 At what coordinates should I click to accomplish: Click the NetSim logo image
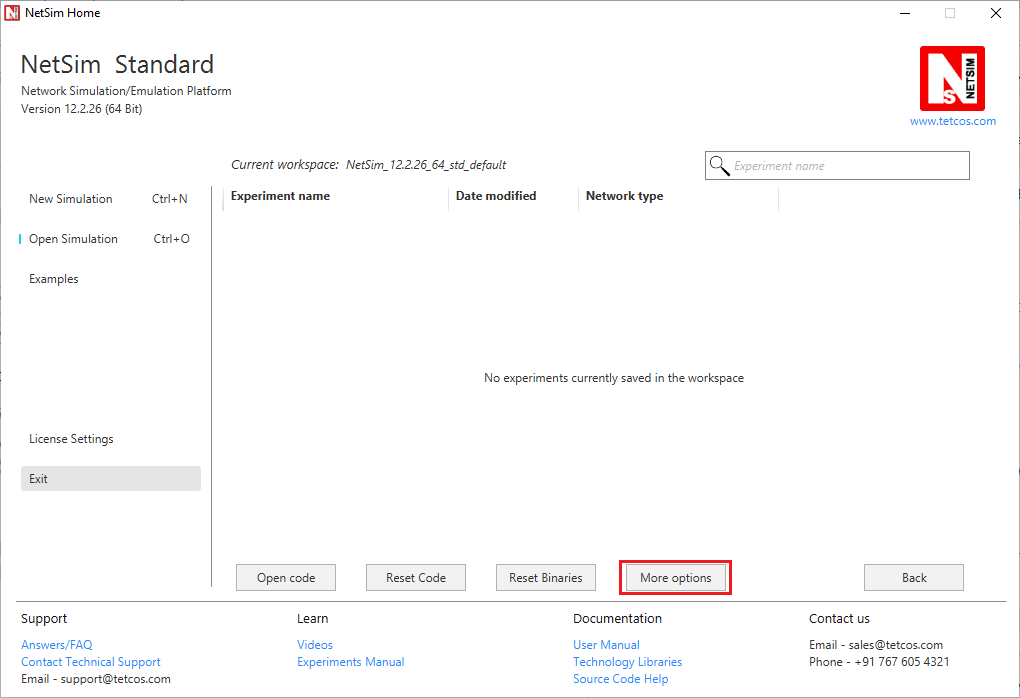[x=952, y=78]
